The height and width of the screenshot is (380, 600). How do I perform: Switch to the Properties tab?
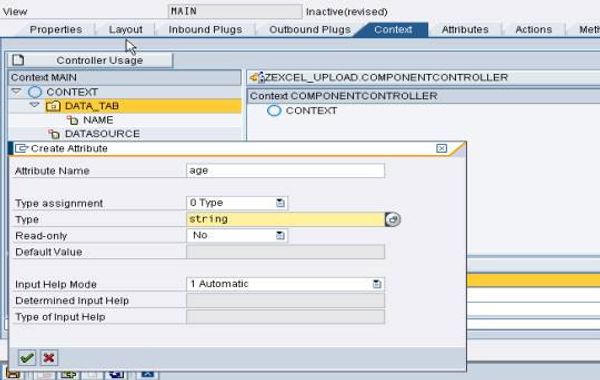pos(56,29)
